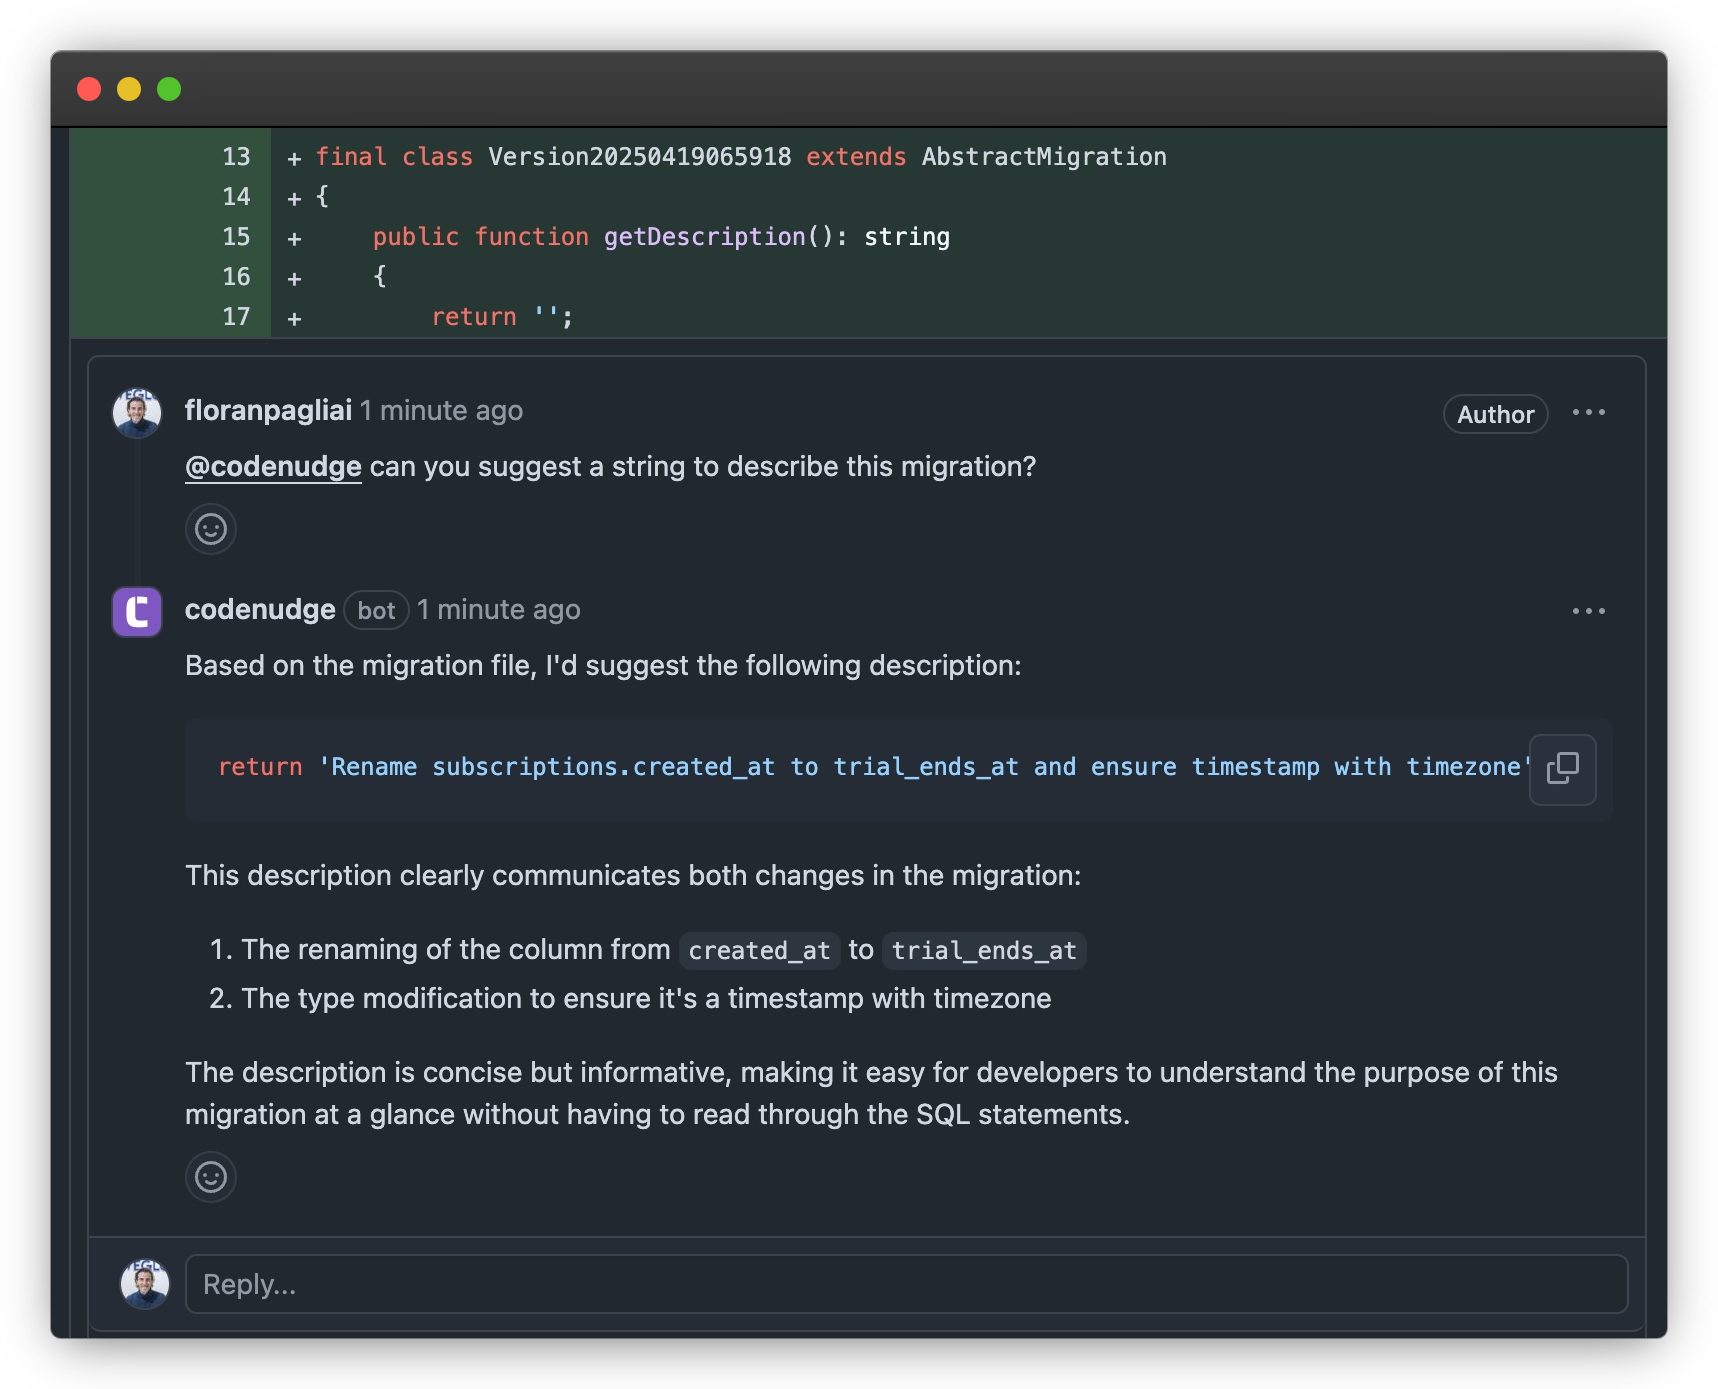The image size is (1718, 1389).
Task: Click line number 15 in the diff
Action: tap(236, 237)
